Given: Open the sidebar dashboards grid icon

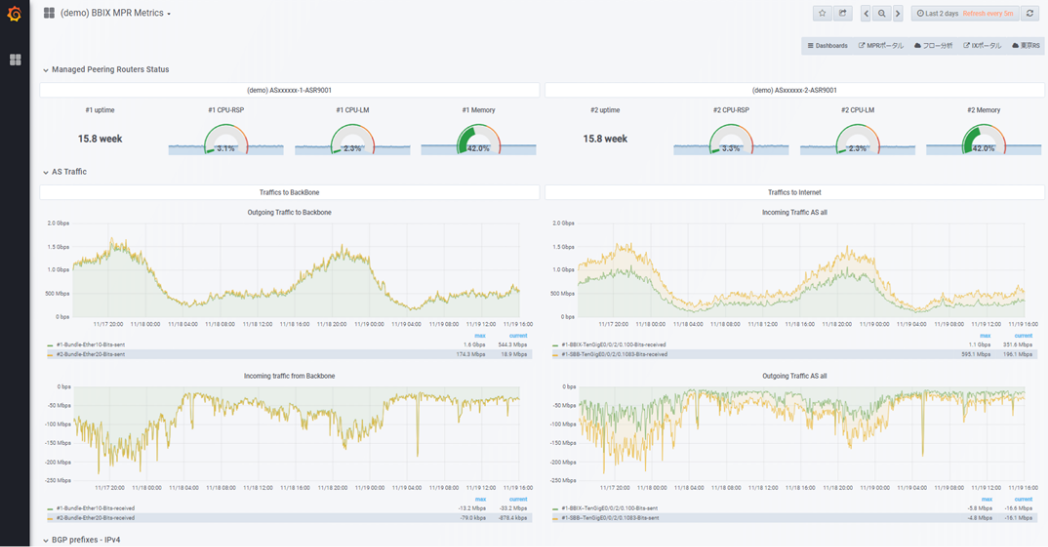Looking at the screenshot, I should pos(15,60).
